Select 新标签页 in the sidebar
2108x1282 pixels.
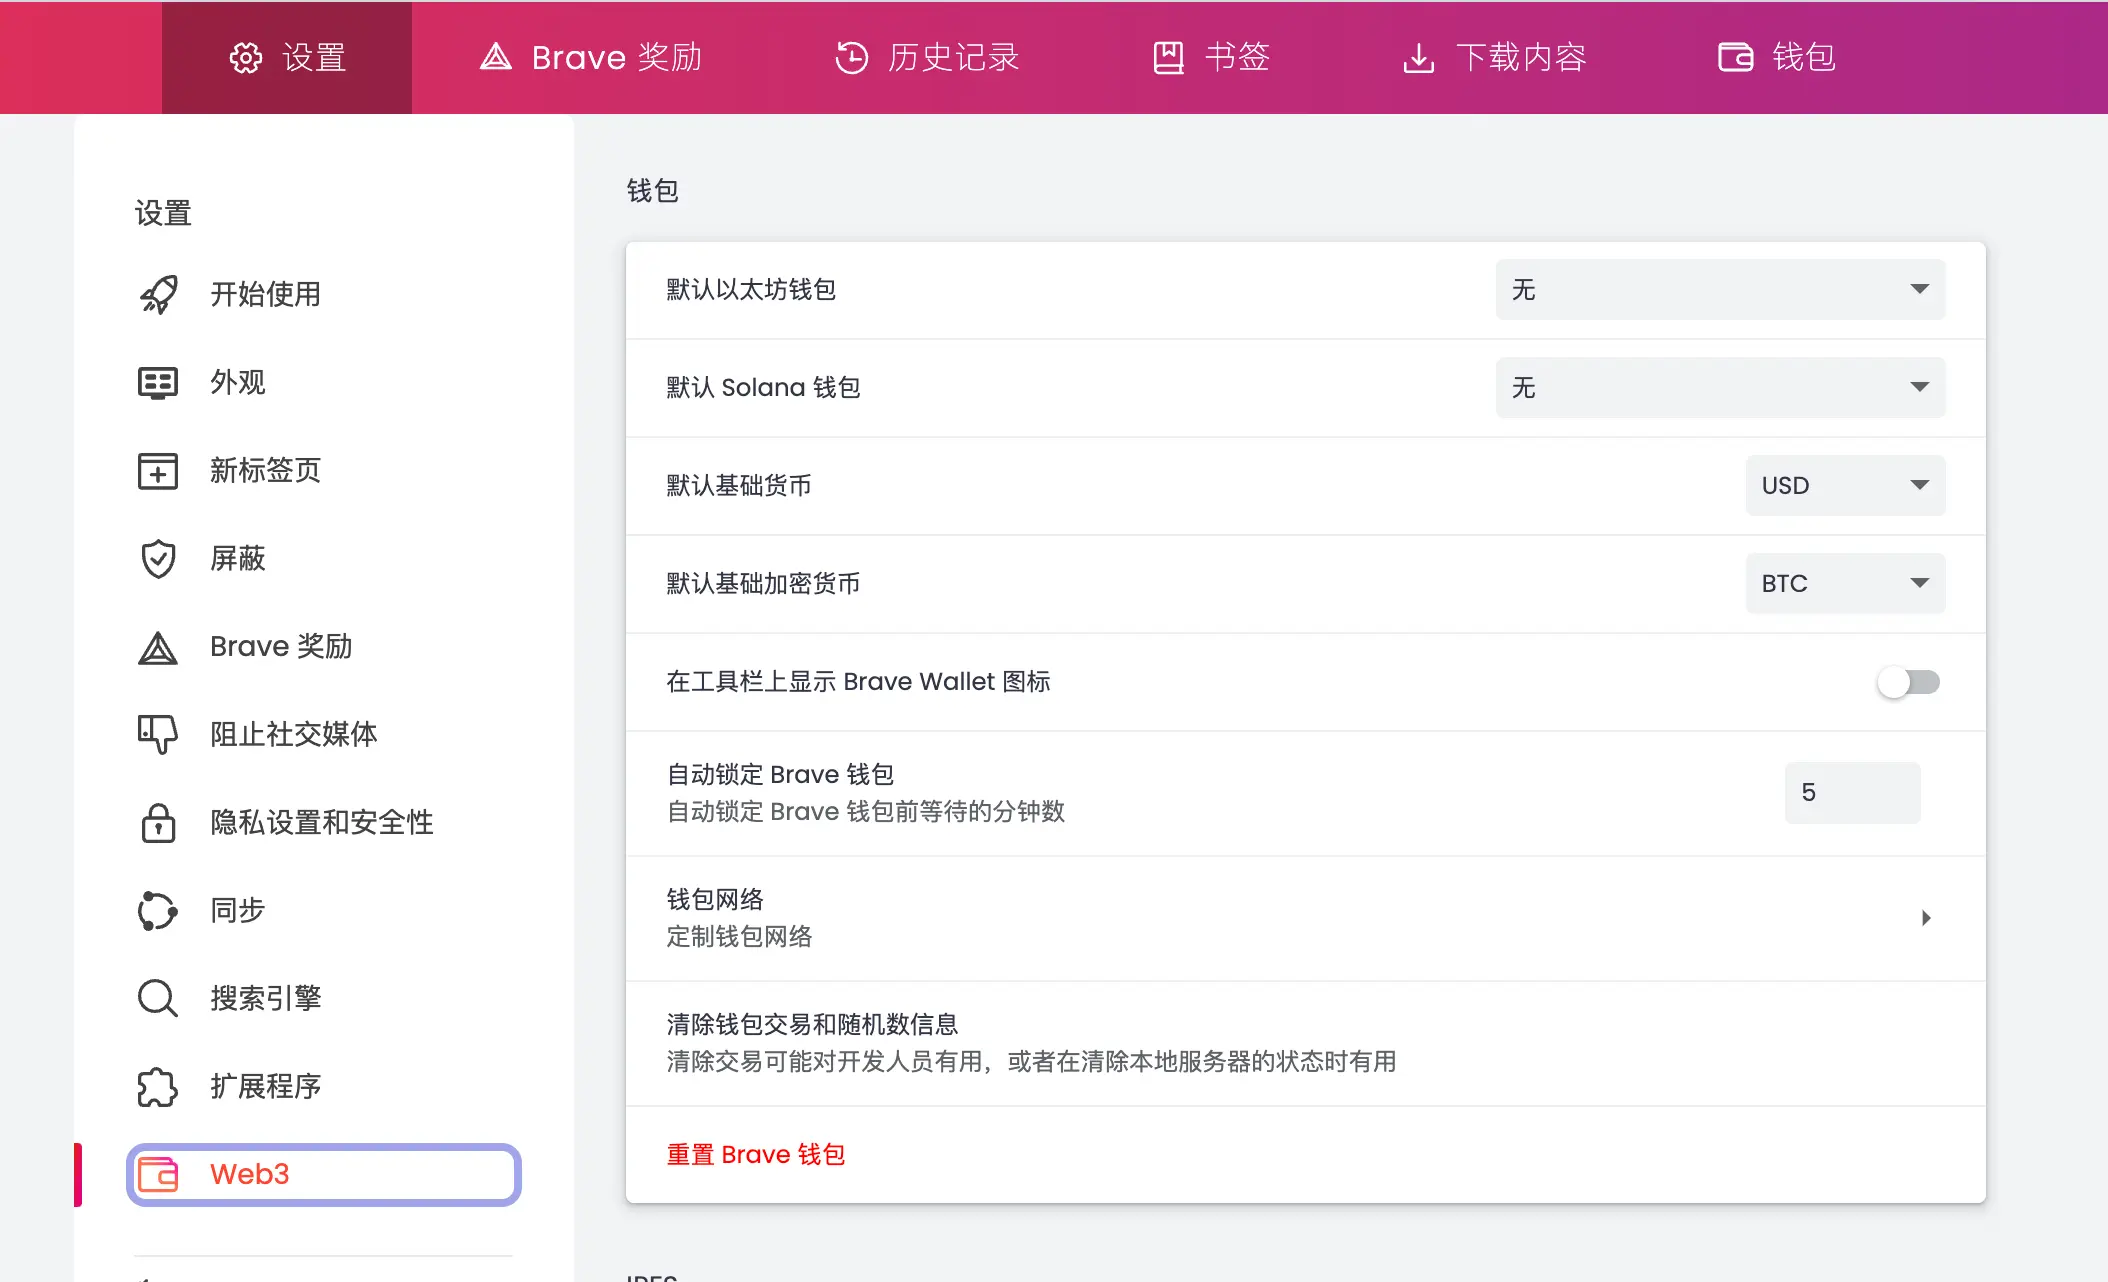pyautogui.click(x=324, y=470)
